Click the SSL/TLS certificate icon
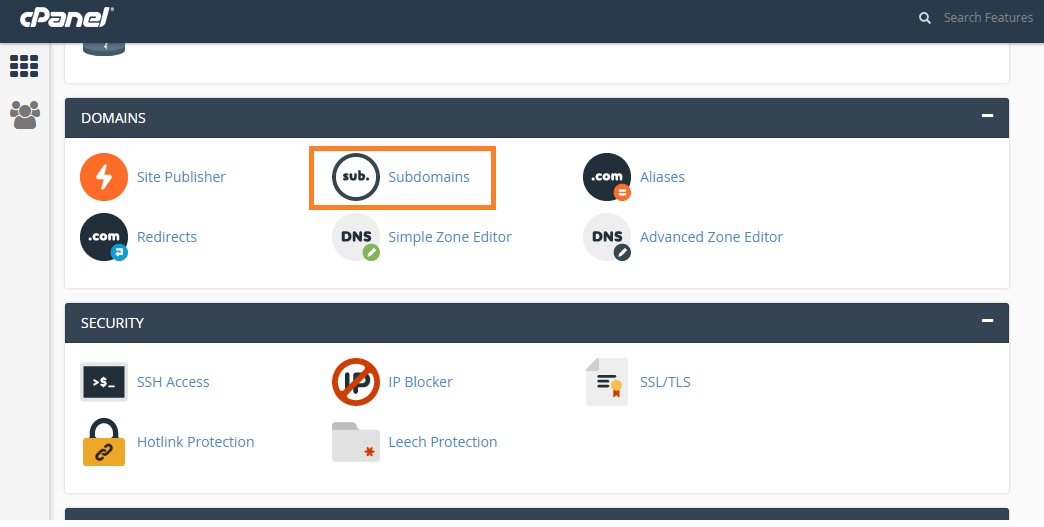This screenshot has height=527, width=1044. pyautogui.click(x=607, y=382)
